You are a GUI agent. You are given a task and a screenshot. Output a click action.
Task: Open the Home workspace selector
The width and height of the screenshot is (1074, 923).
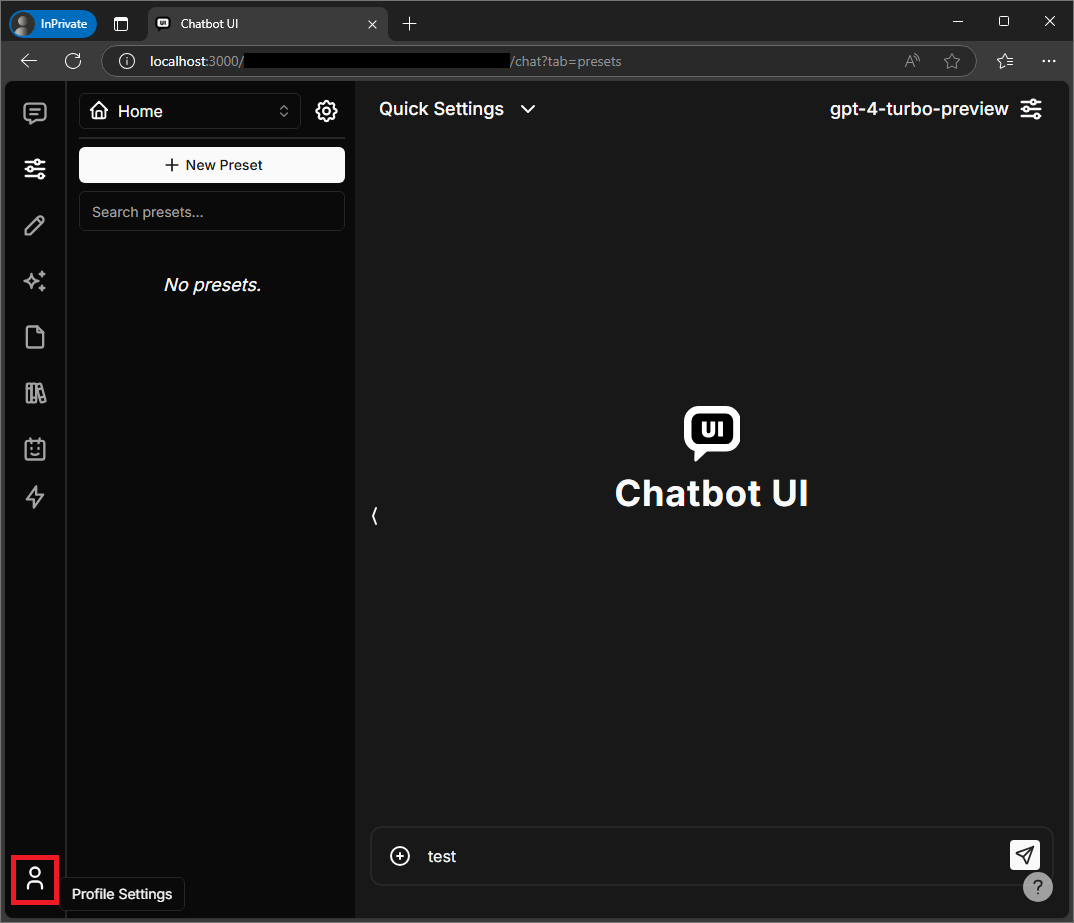point(190,111)
